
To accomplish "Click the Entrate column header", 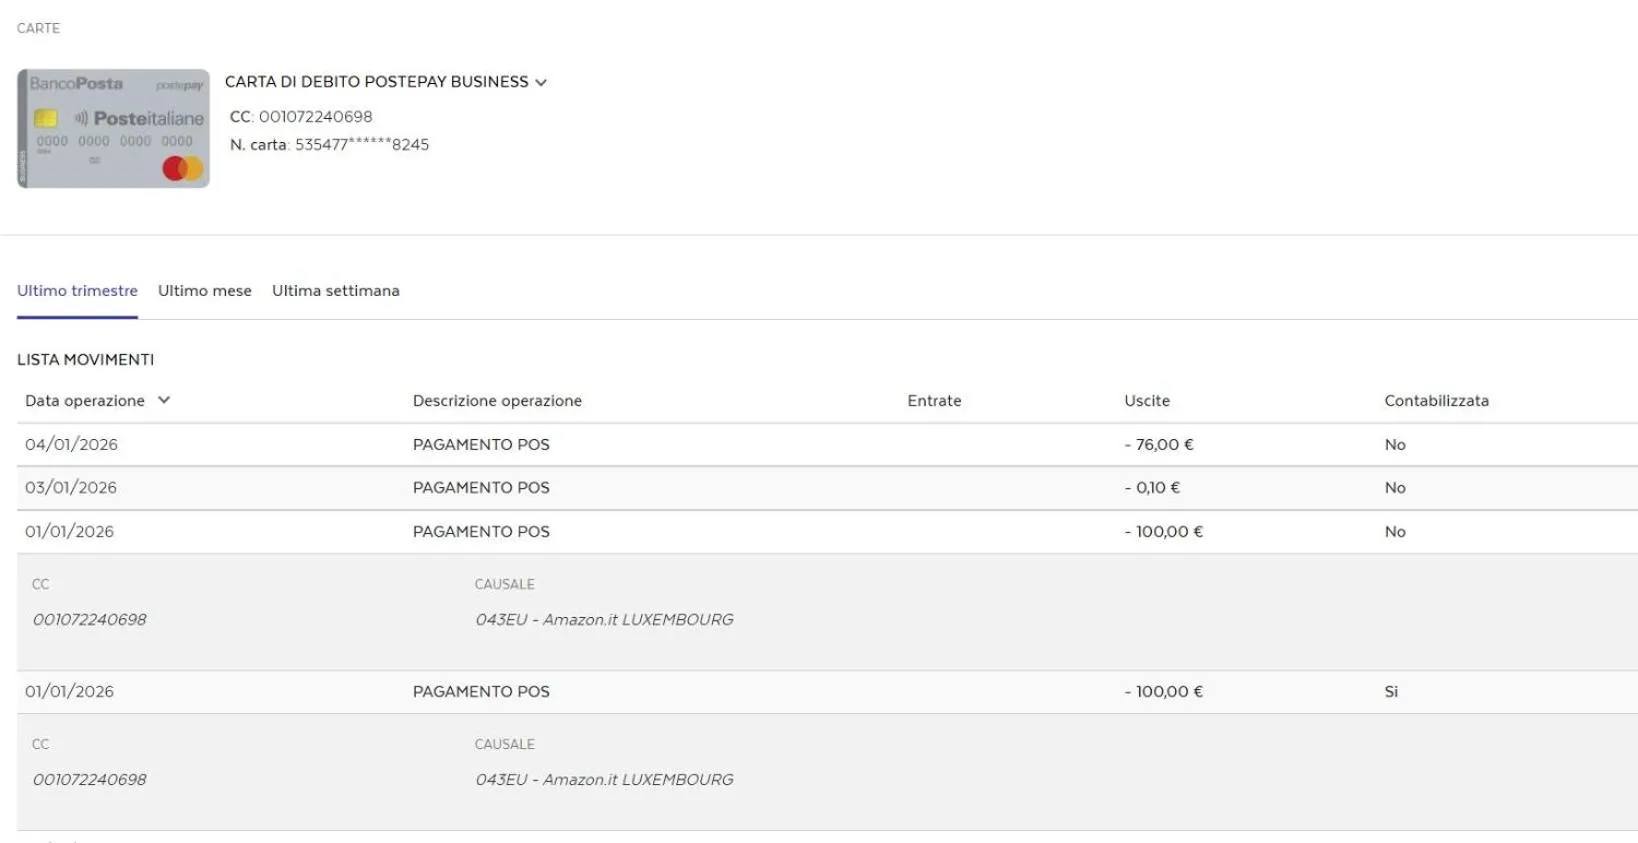I will 934,401.
